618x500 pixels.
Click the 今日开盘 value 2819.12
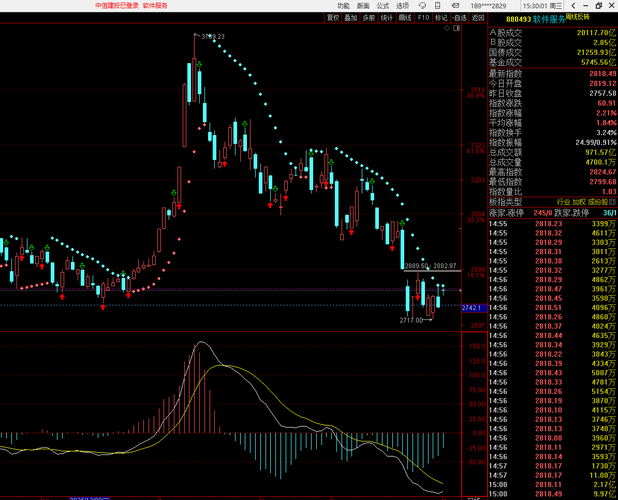(x=603, y=84)
